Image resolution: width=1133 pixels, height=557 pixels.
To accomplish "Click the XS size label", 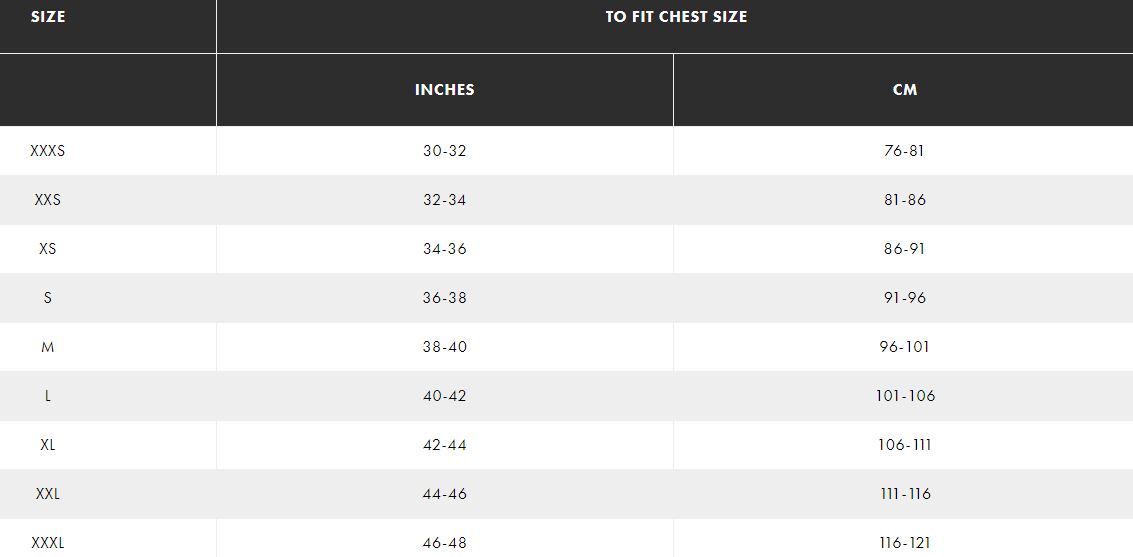I will click(x=48, y=249).
